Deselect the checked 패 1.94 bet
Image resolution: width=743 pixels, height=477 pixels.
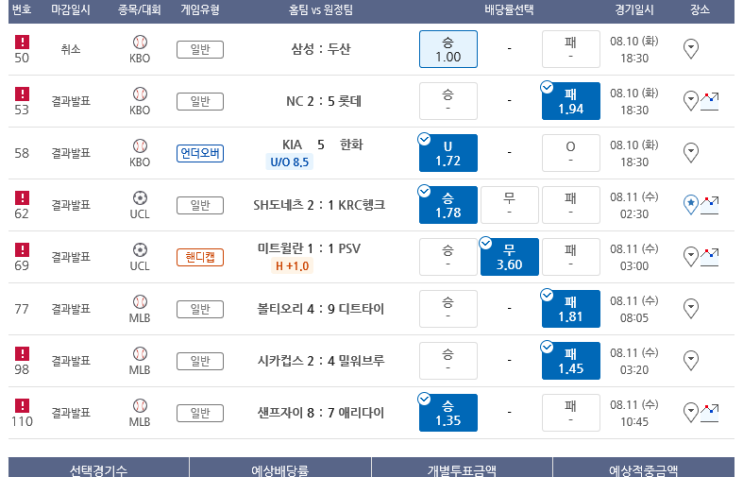(x=571, y=101)
